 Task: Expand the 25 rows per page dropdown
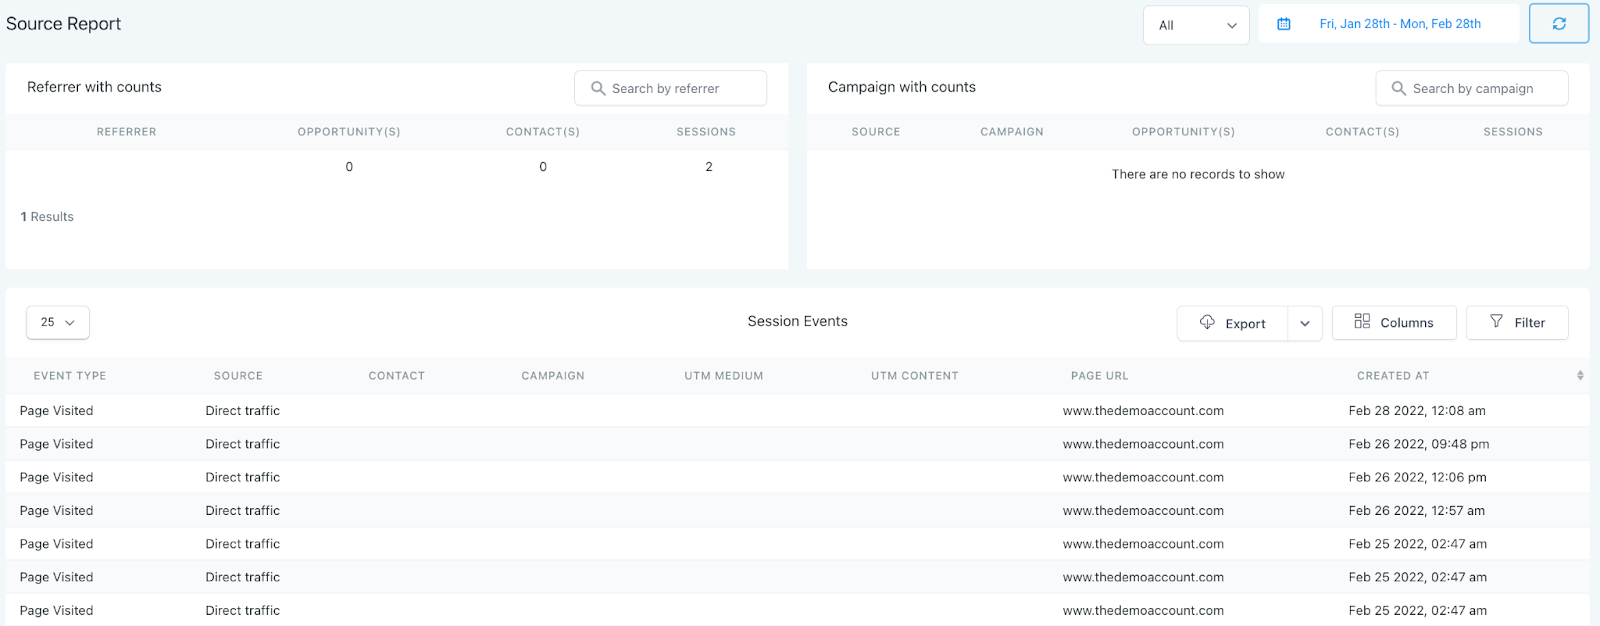point(58,322)
